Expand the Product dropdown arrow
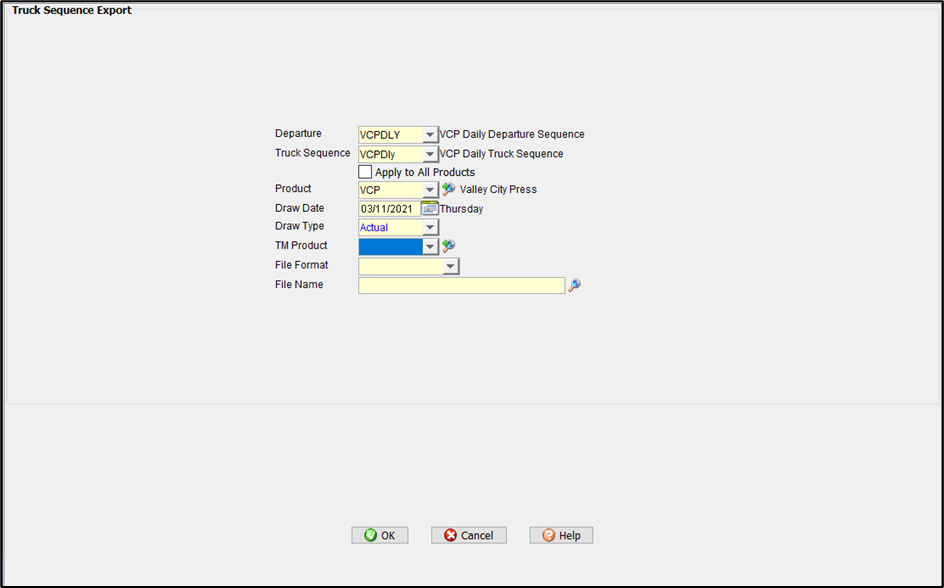The height and width of the screenshot is (588, 944). (x=430, y=190)
